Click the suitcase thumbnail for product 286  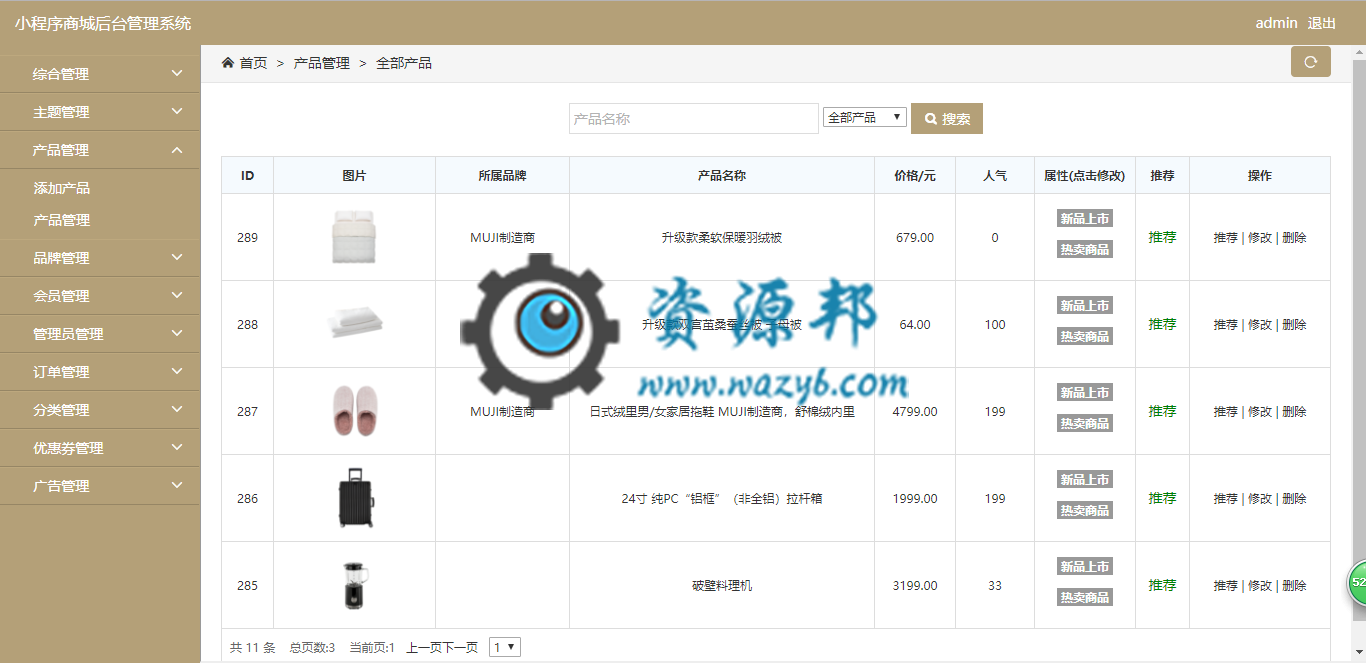coord(356,498)
